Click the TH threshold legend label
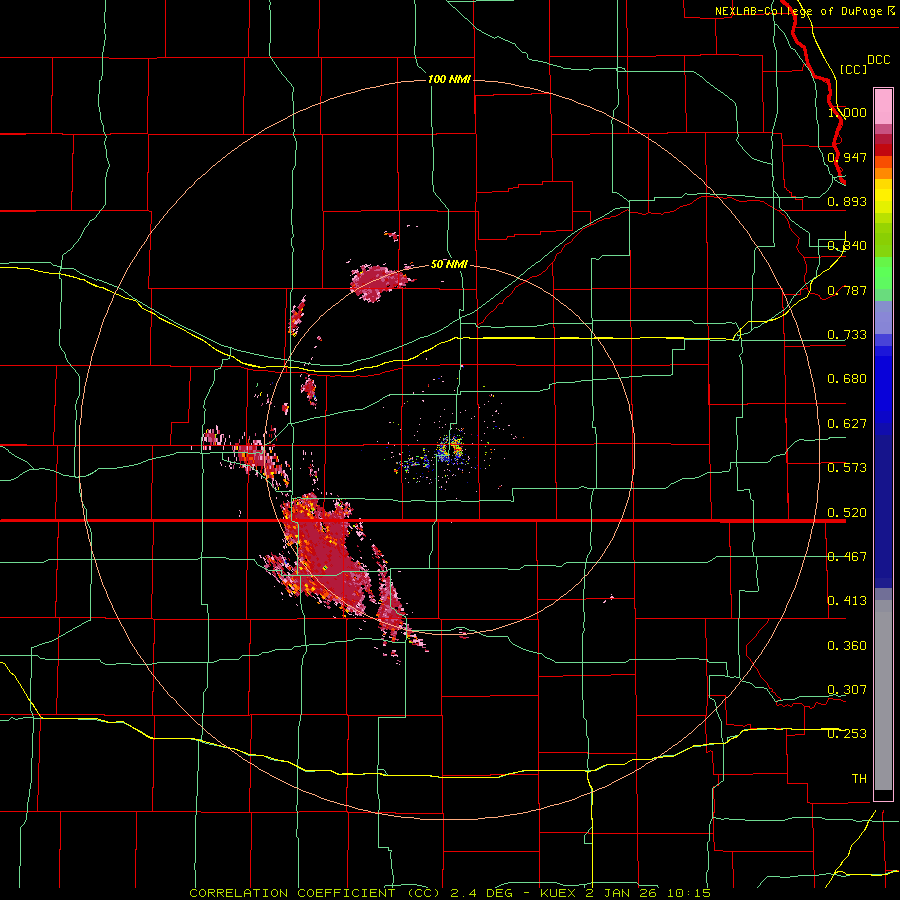Screen dimensions: 900x900 pyautogui.click(x=859, y=779)
